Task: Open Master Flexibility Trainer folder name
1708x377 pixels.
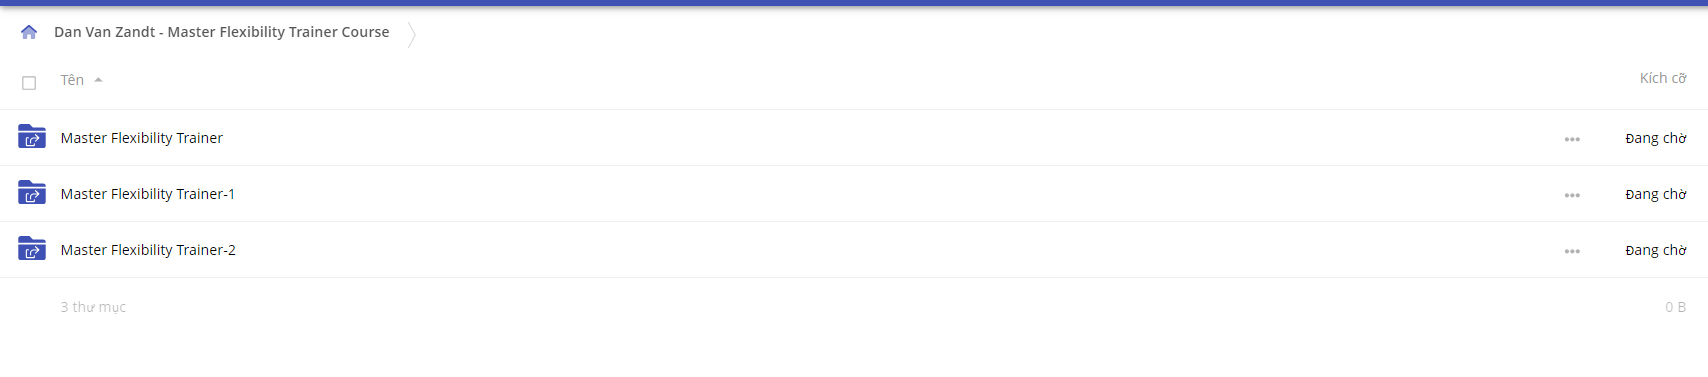Action: pyautogui.click(x=142, y=138)
